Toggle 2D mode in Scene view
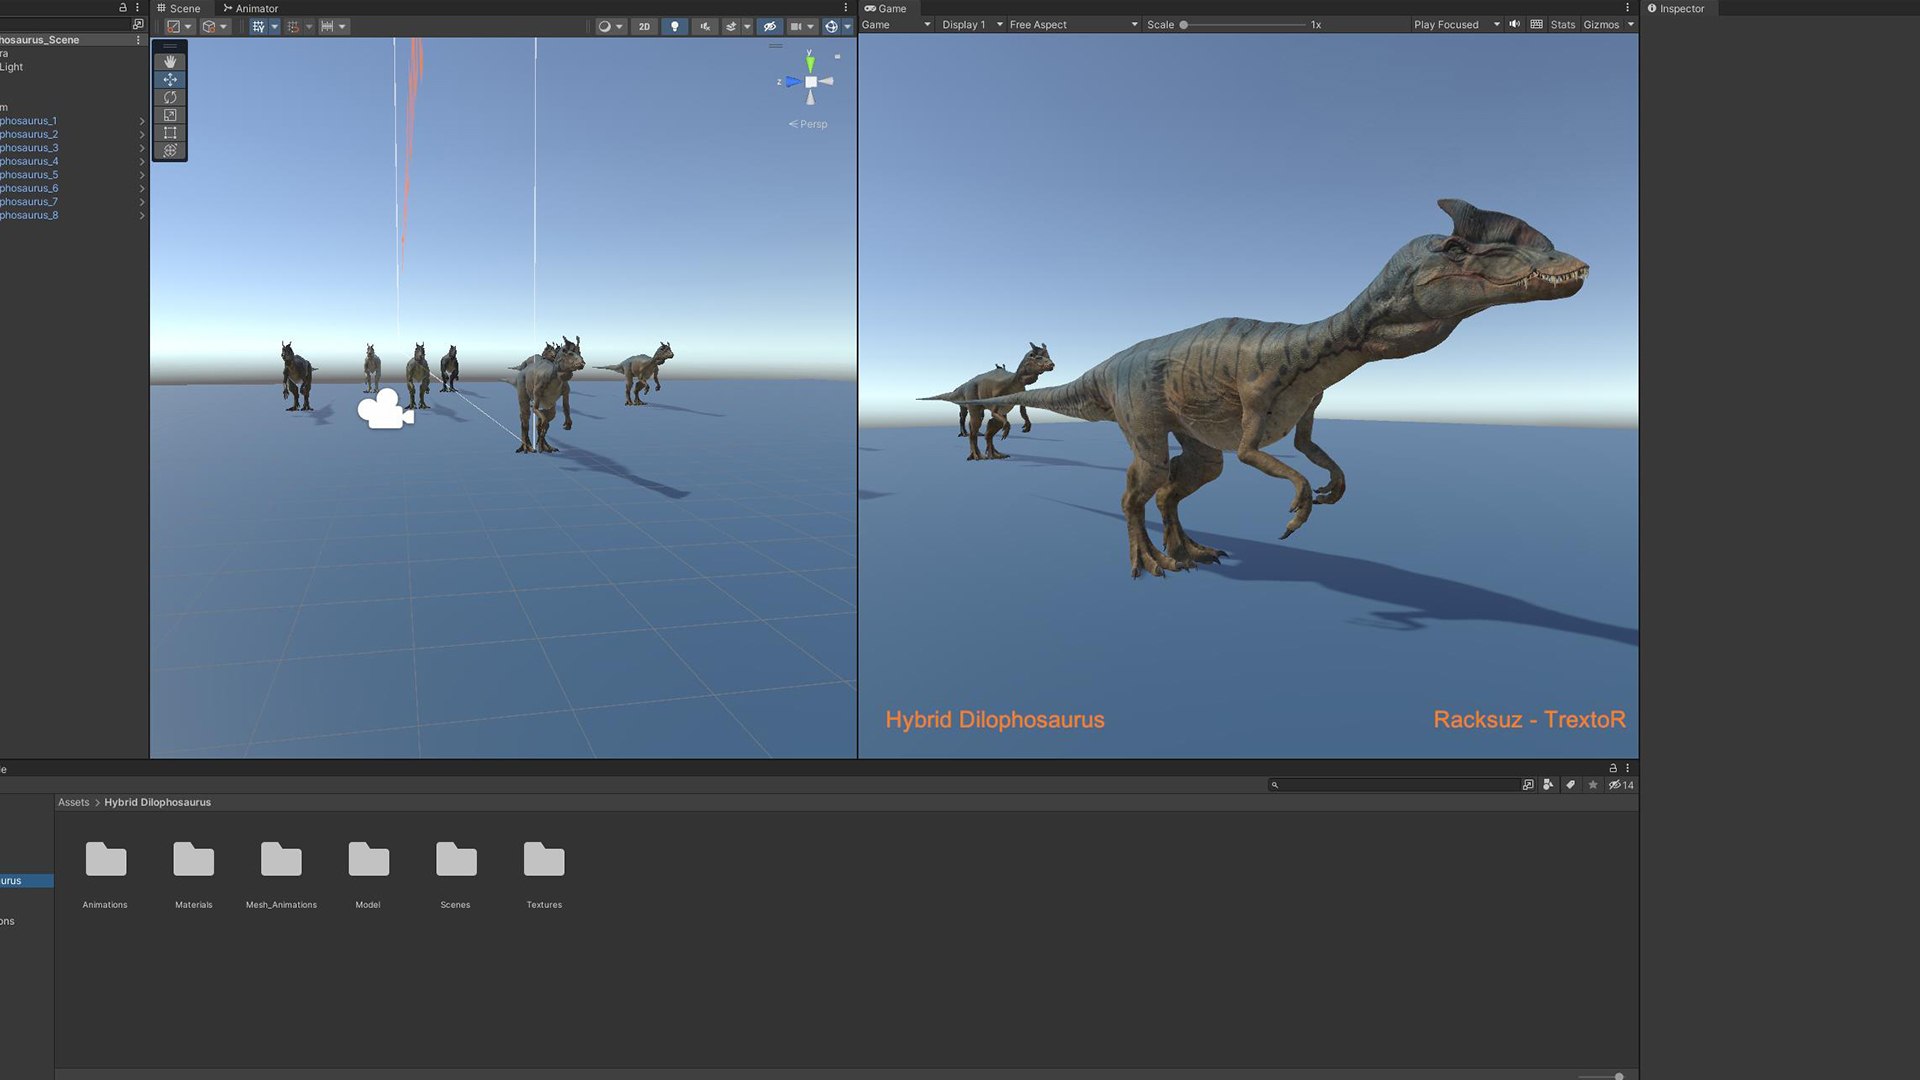Image resolution: width=1920 pixels, height=1080 pixels. (x=644, y=27)
